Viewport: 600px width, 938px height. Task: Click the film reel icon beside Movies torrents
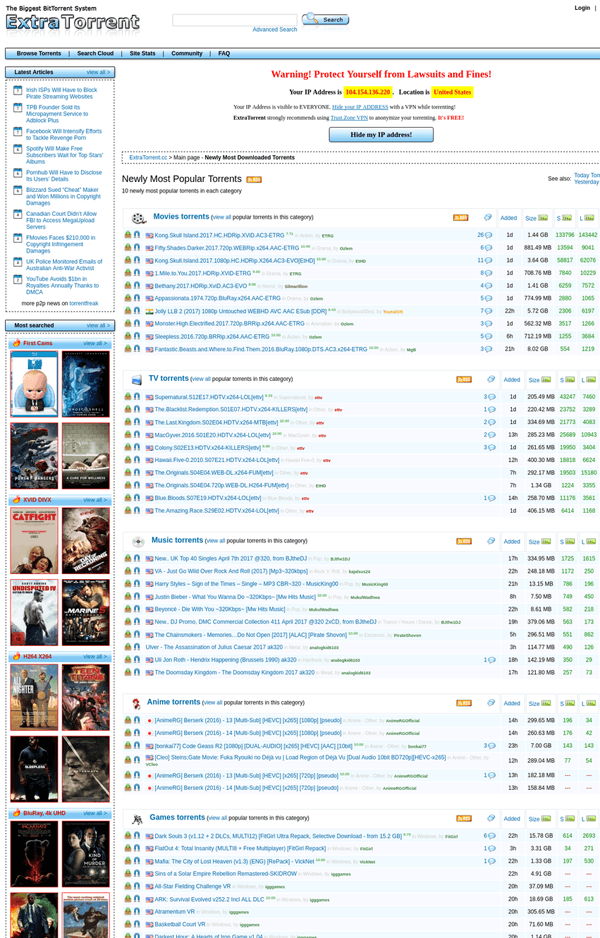pyautogui.click(x=139, y=218)
